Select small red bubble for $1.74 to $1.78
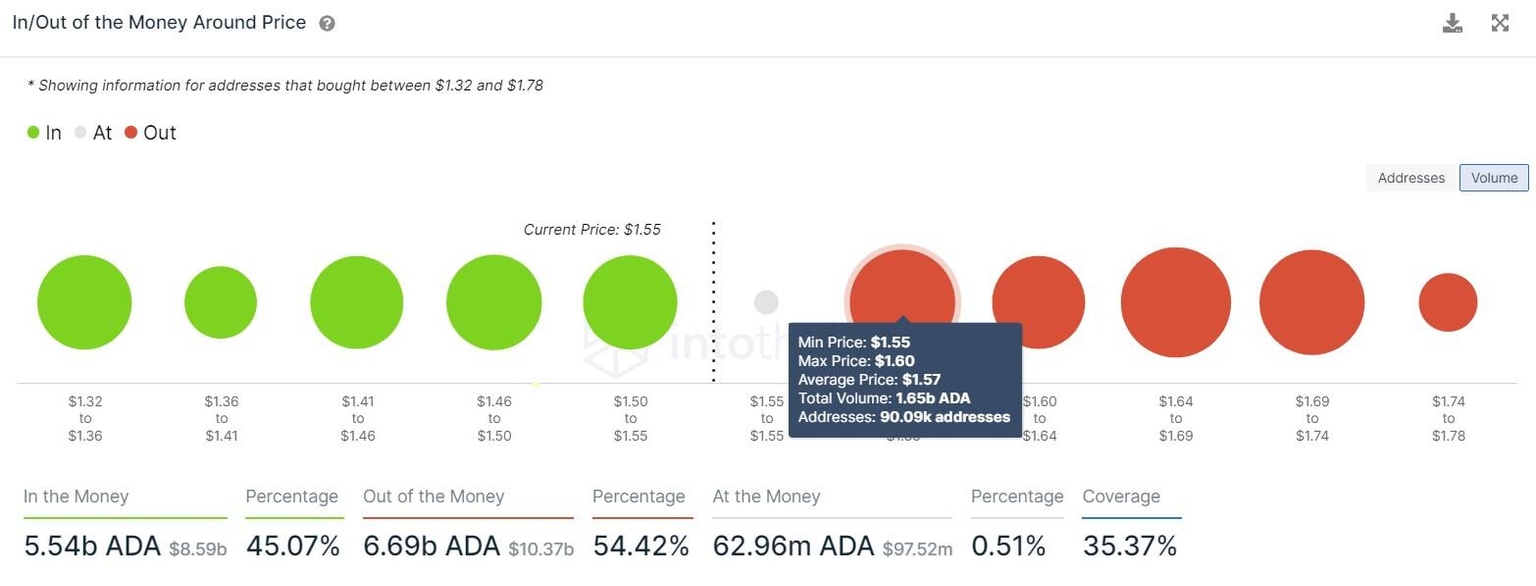 pos(1448,302)
